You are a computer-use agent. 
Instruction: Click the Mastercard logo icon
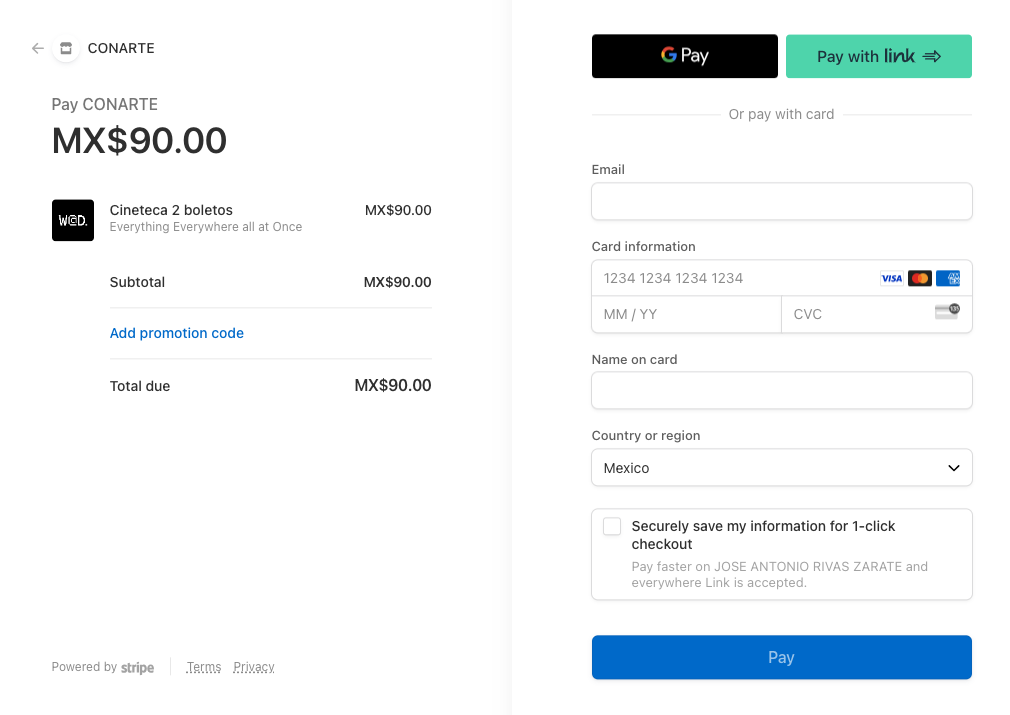(920, 279)
